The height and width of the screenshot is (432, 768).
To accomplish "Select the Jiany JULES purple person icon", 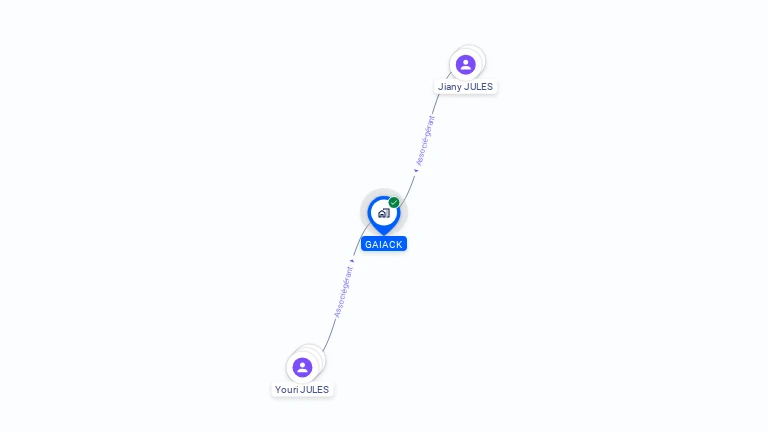I will (465, 65).
